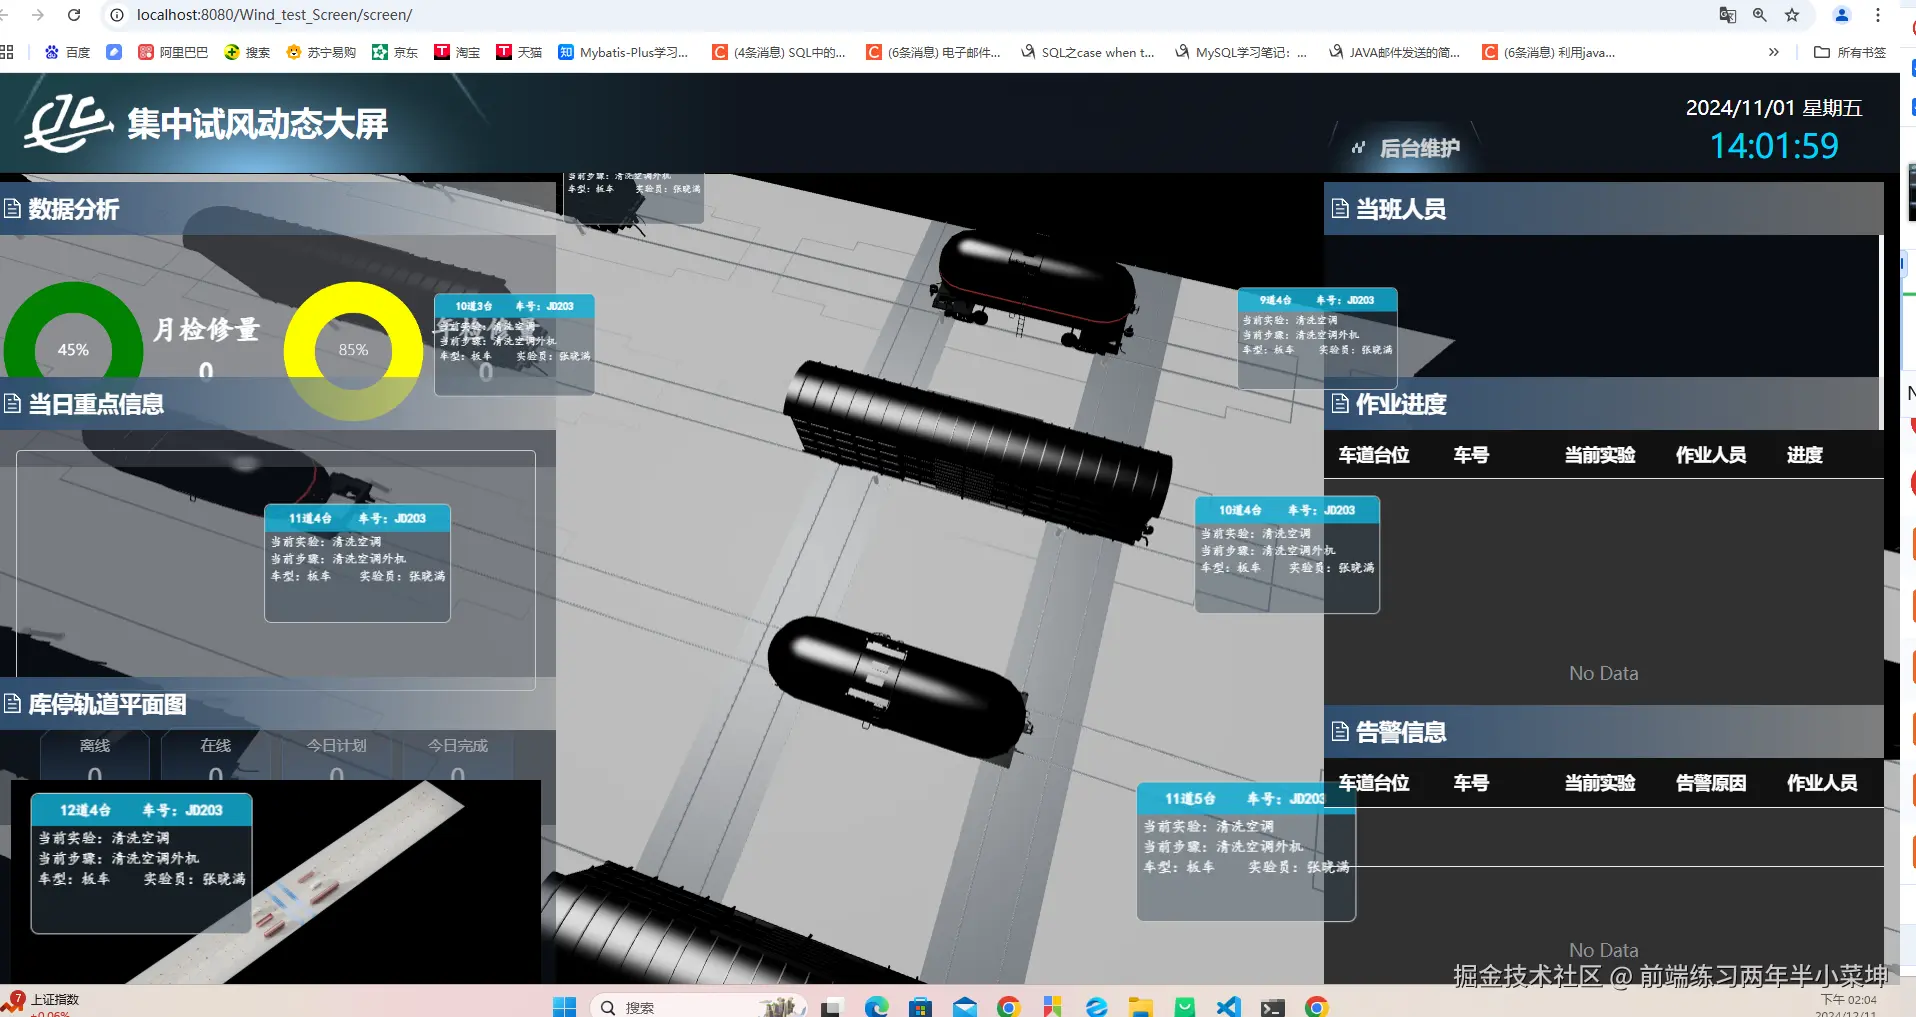Open the Mybatis-Plus学习 bookmark

pos(623,52)
